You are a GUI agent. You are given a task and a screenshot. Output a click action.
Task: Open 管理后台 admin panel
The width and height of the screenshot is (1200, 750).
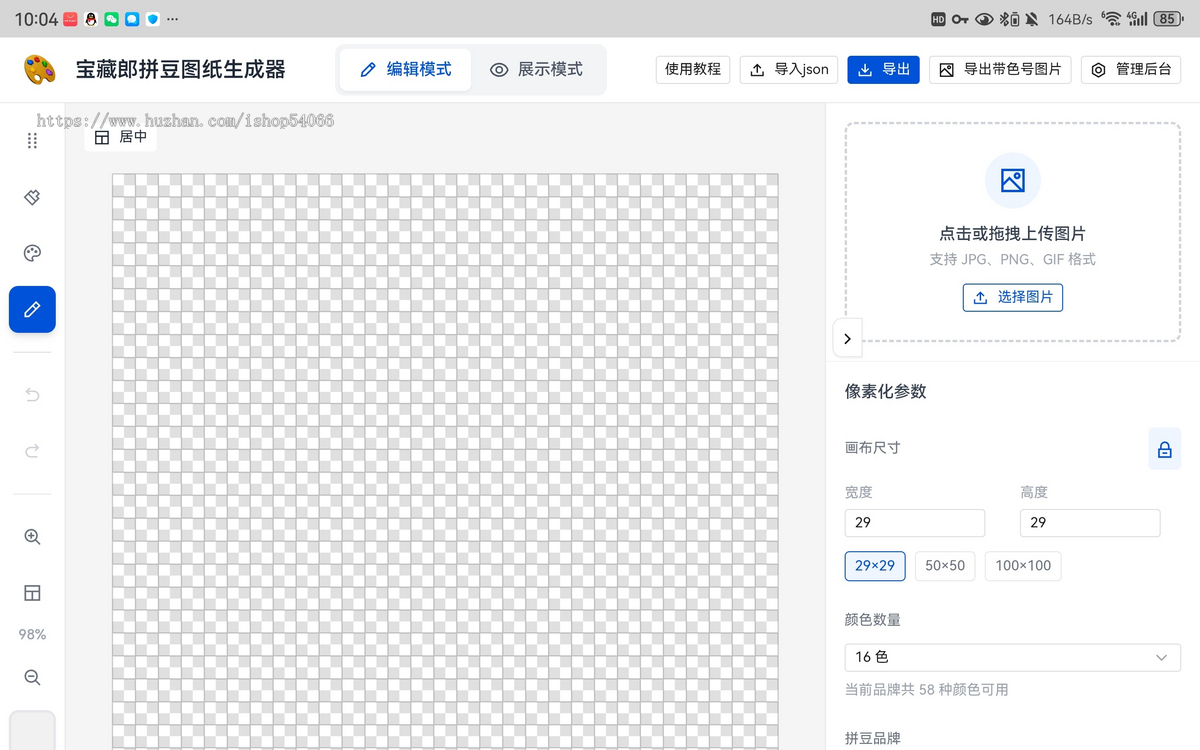1131,69
